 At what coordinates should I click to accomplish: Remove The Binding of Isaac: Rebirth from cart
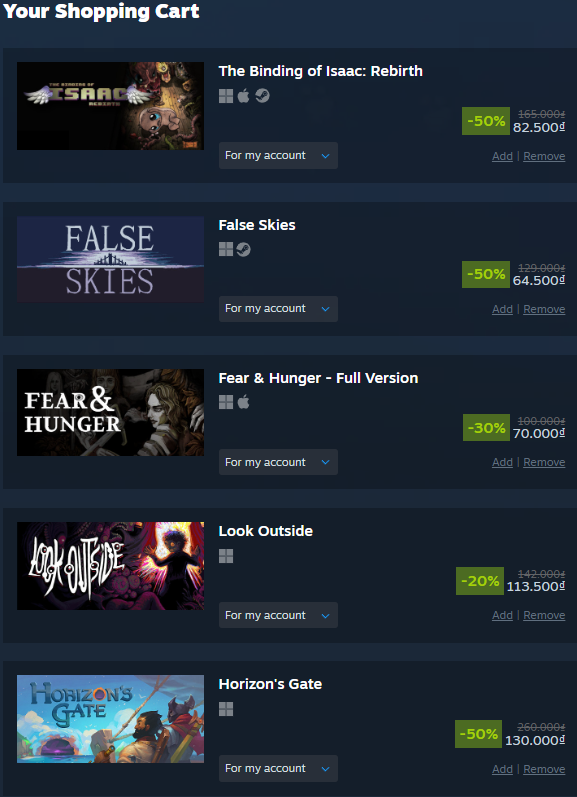544,156
